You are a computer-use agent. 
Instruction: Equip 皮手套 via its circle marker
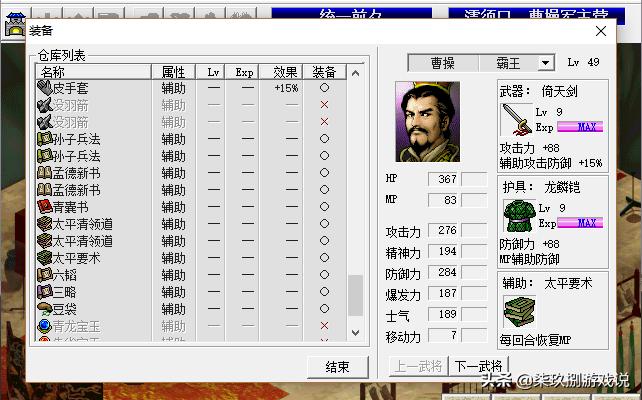(x=324, y=88)
